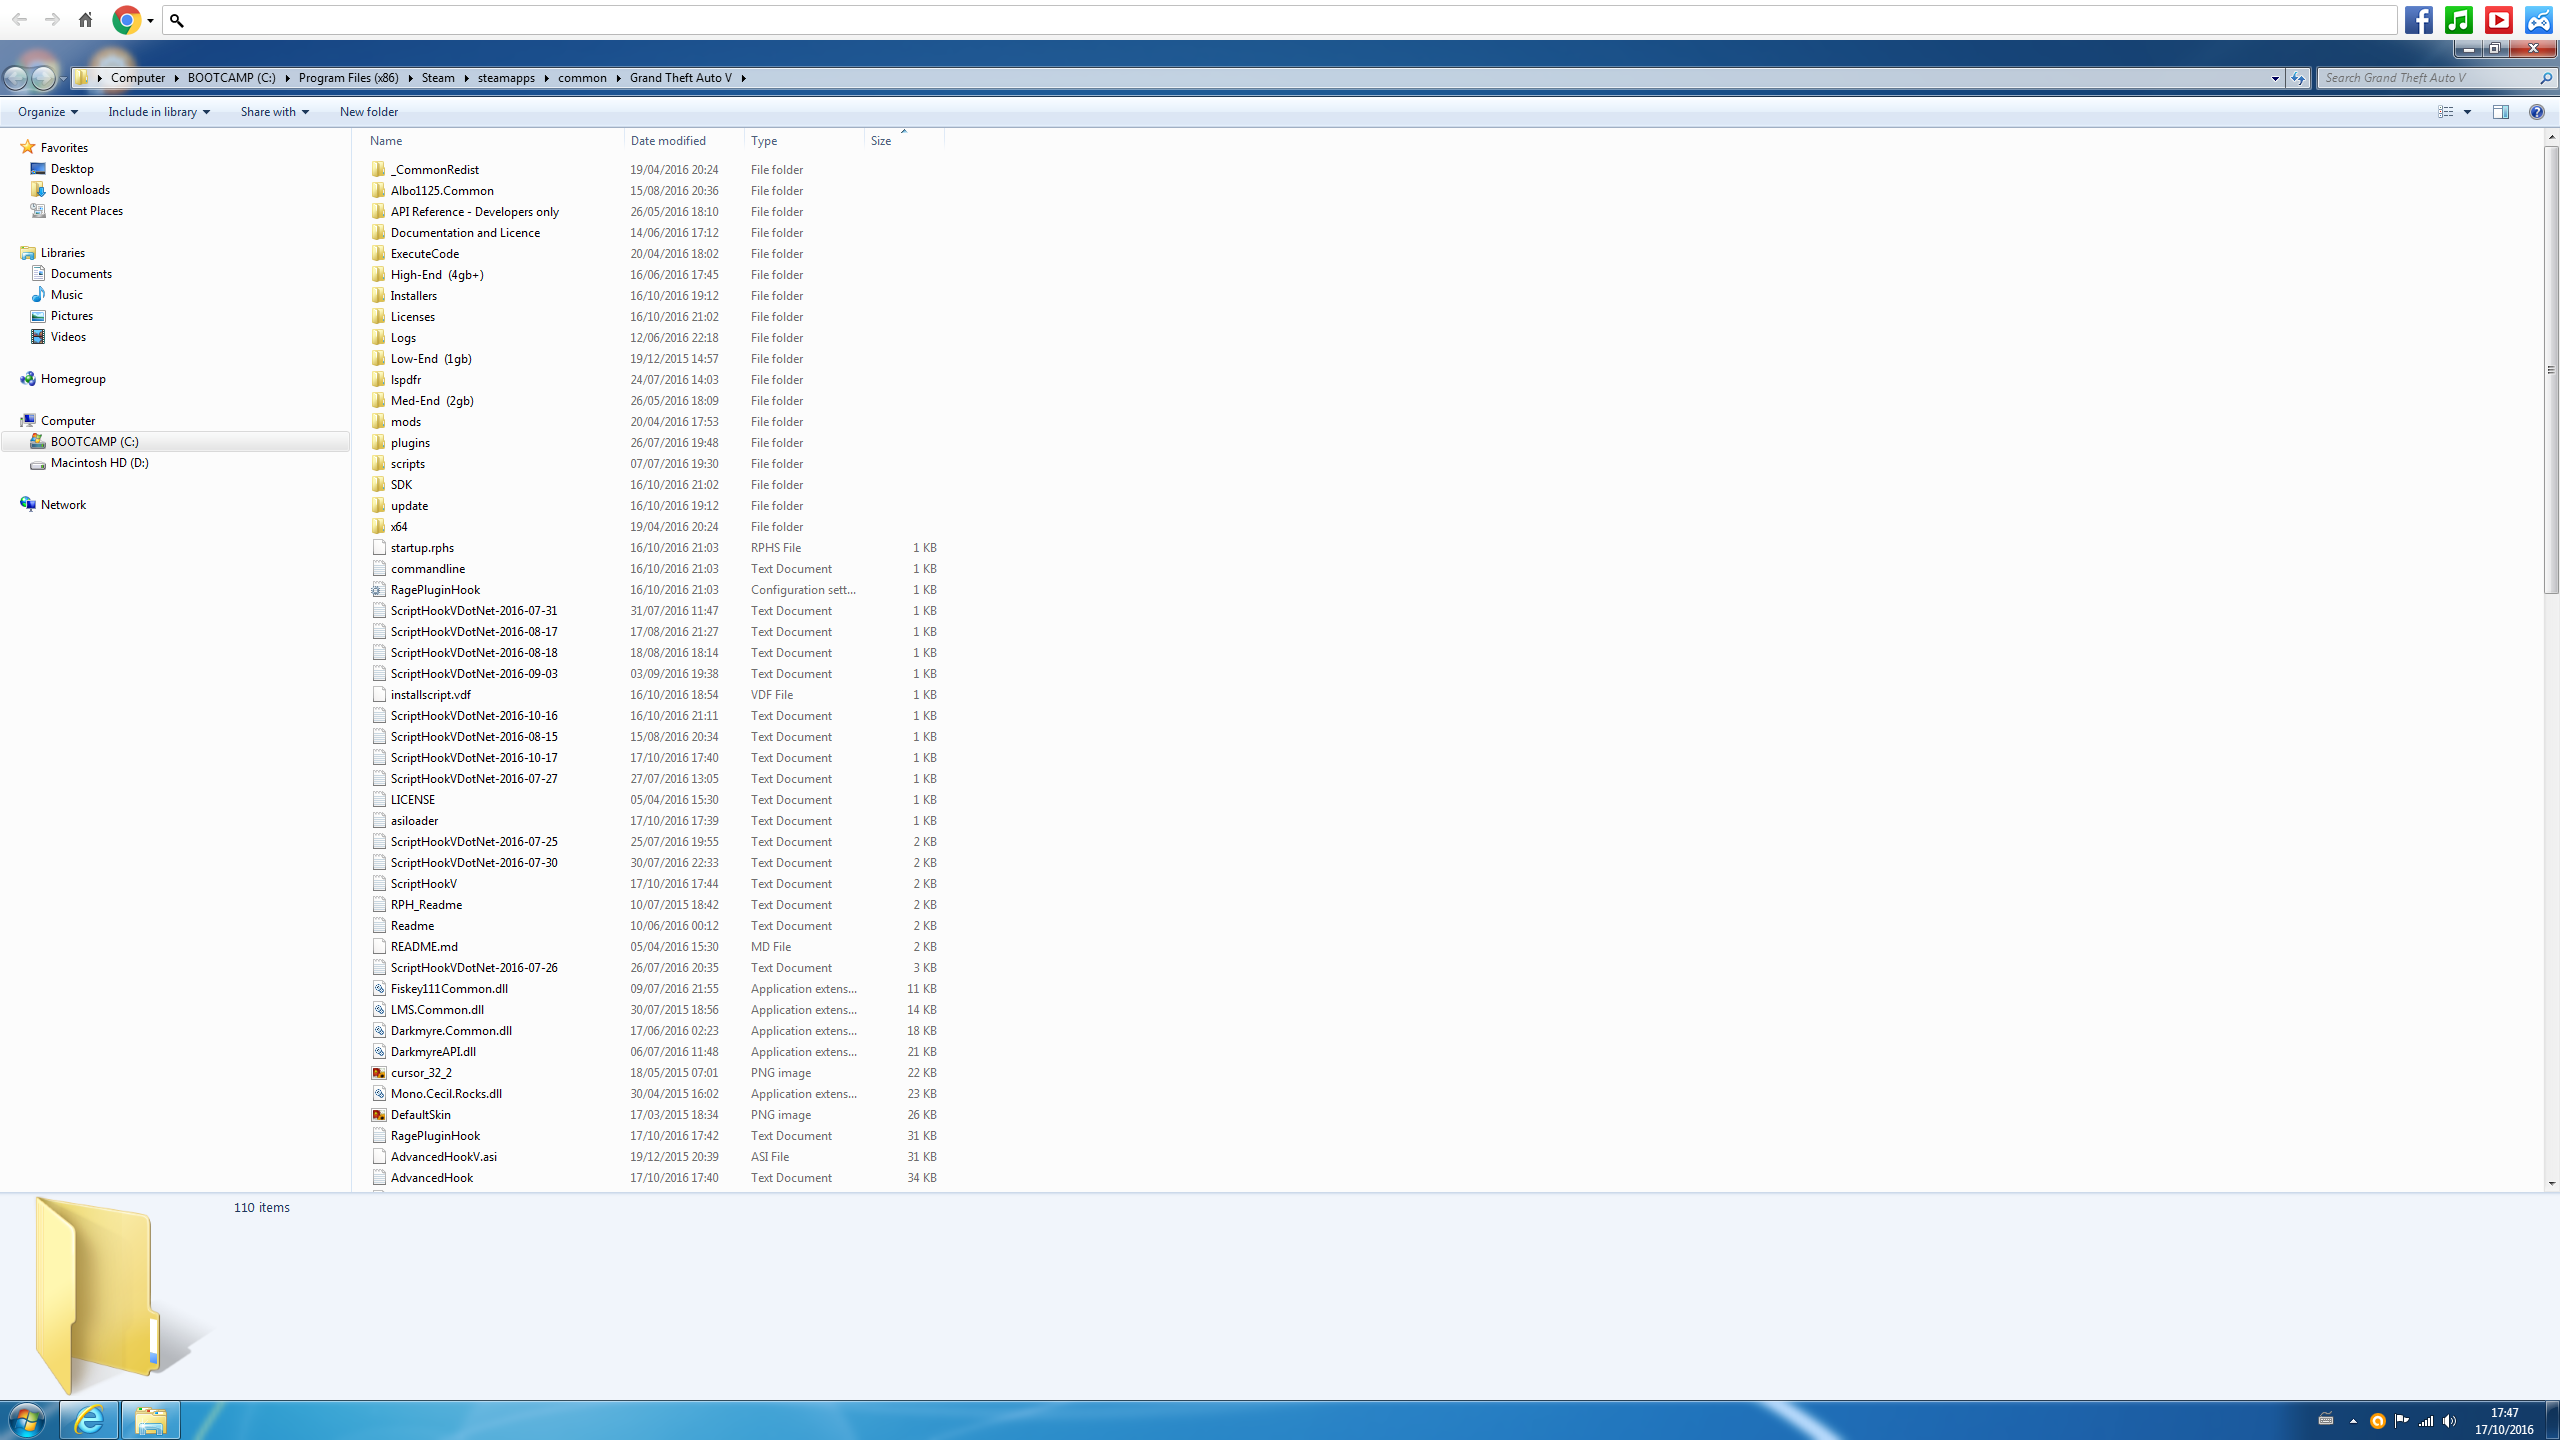
Task: Select Macintosh HD (D:) in navigation pane
Action: (99, 463)
